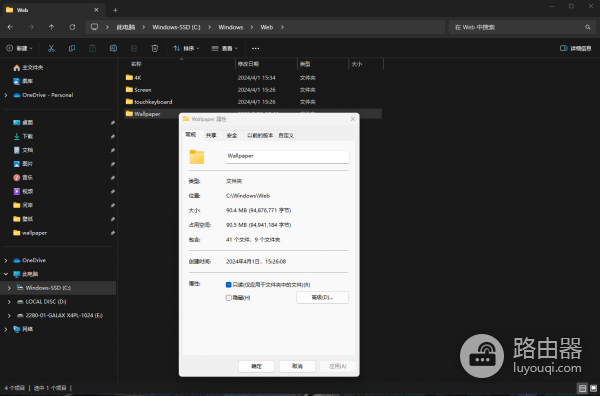Open Gallery in the navigation pane

[23, 81]
